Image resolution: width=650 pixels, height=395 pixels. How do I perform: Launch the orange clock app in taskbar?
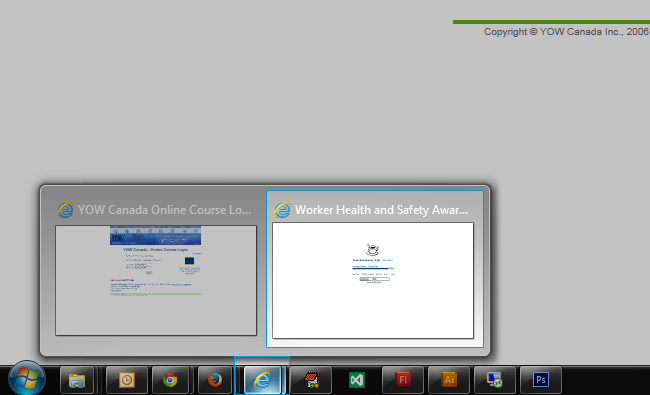[126, 380]
